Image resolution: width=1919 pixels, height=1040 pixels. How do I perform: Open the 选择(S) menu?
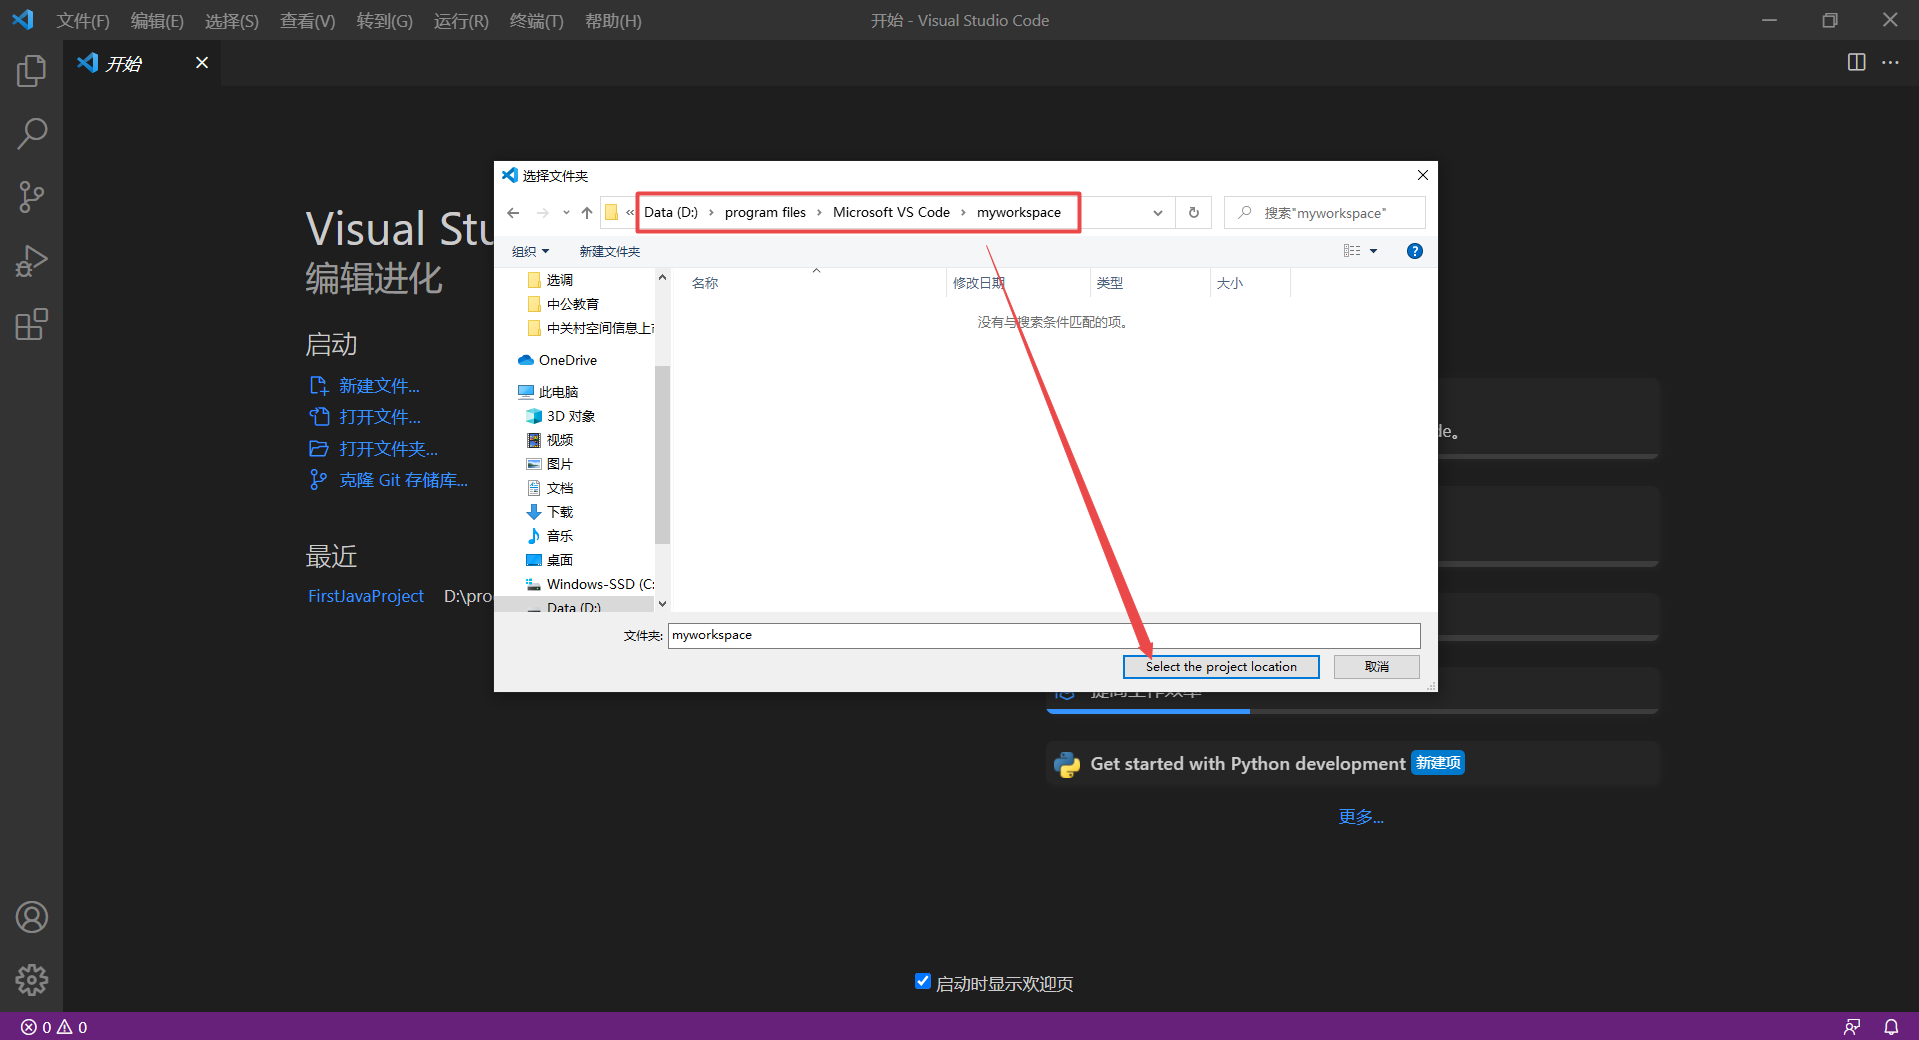tap(231, 20)
